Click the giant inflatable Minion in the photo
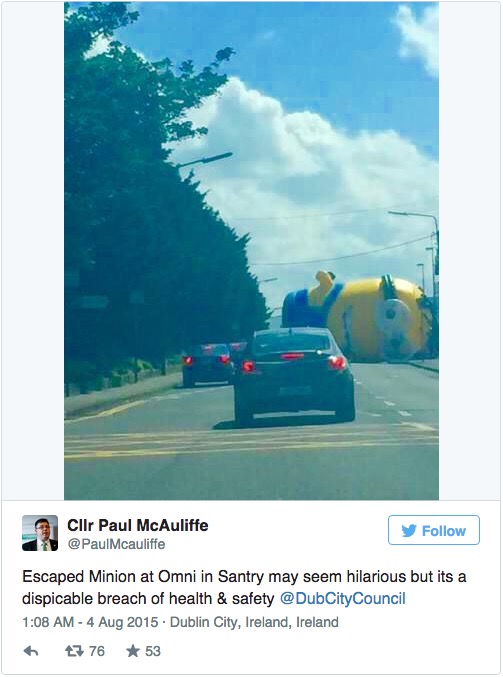The width and height of the screenshot is (503, 677). 358,315
